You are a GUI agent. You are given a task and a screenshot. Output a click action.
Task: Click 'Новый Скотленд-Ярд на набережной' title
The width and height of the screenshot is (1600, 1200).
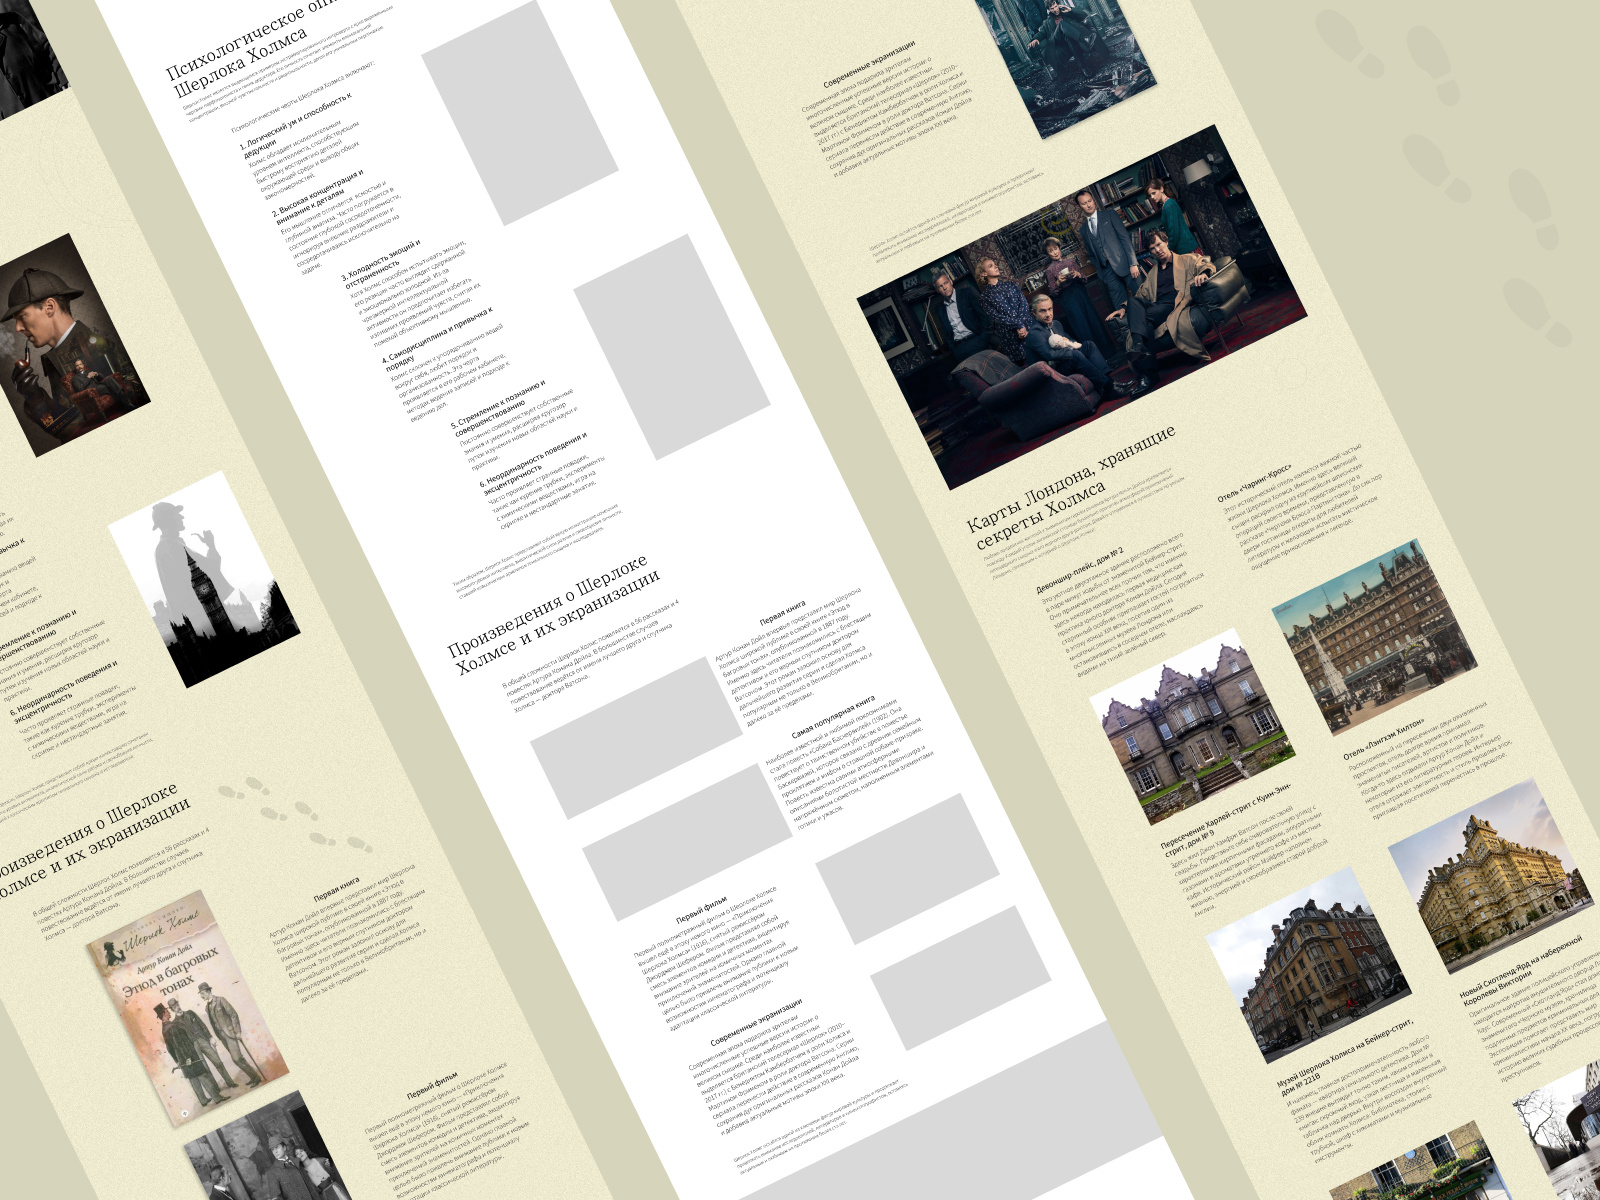[x=1523, y=970]
